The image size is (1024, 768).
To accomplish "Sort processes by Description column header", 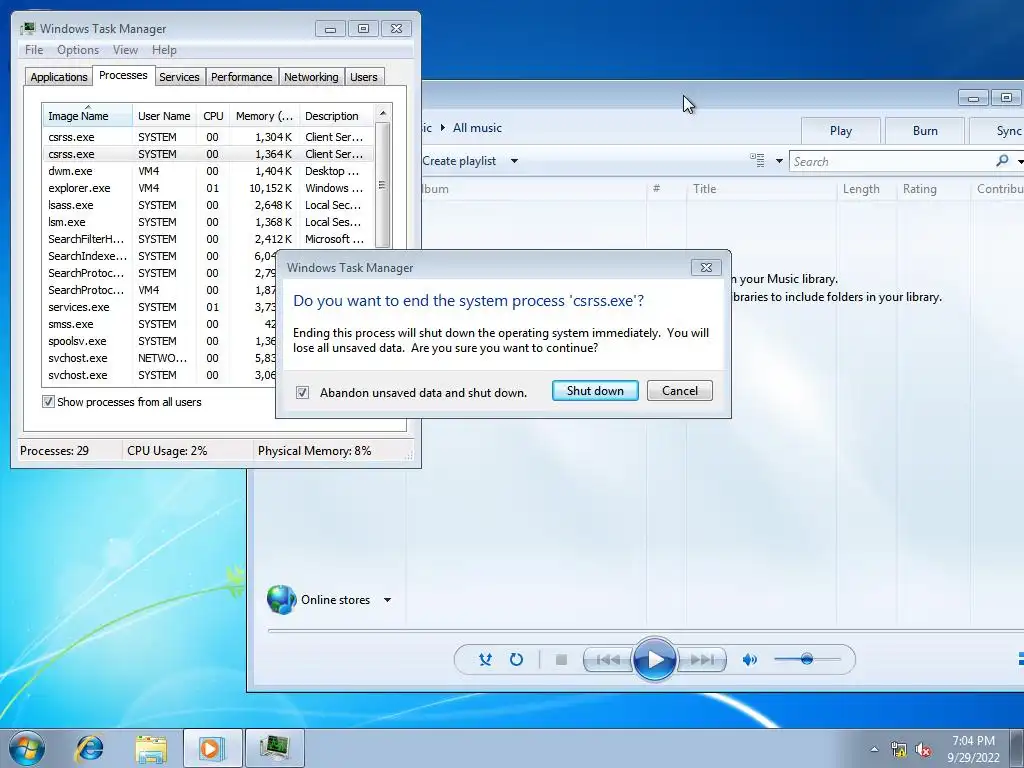I will tap(338, 116).
